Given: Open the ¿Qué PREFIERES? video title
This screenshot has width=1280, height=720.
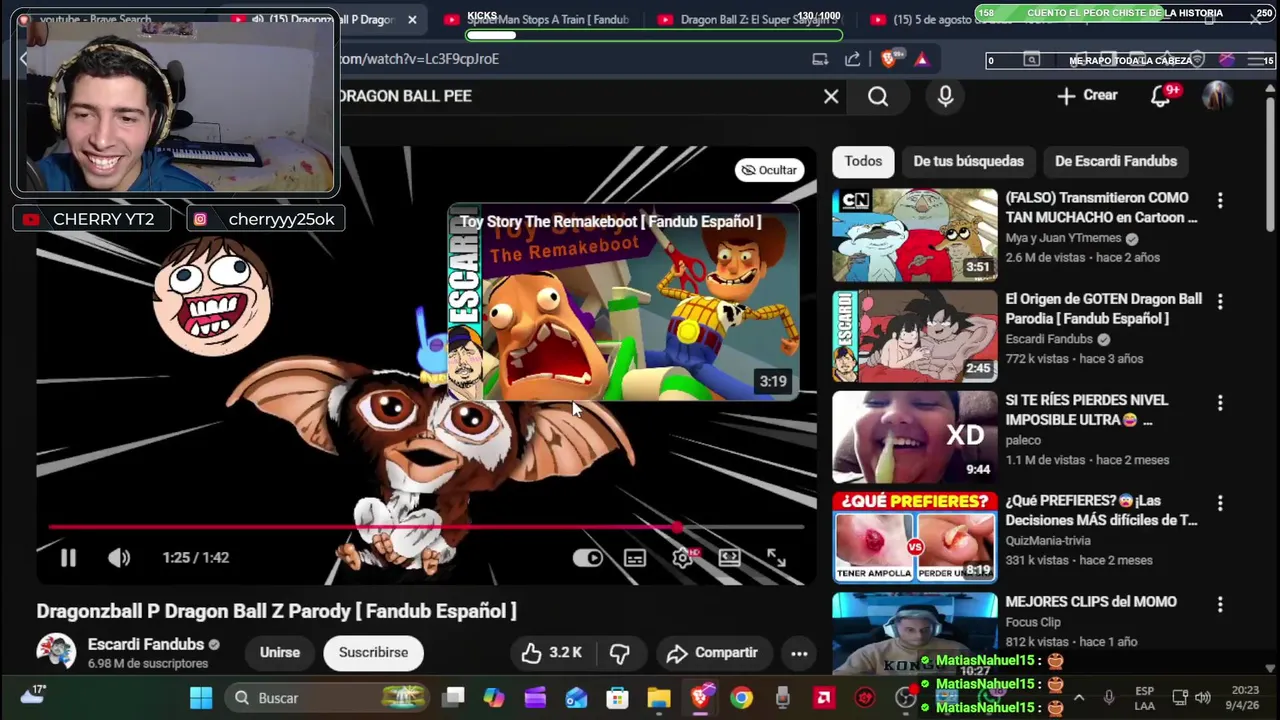Looking at the screenshot, I should (1101, 510).
